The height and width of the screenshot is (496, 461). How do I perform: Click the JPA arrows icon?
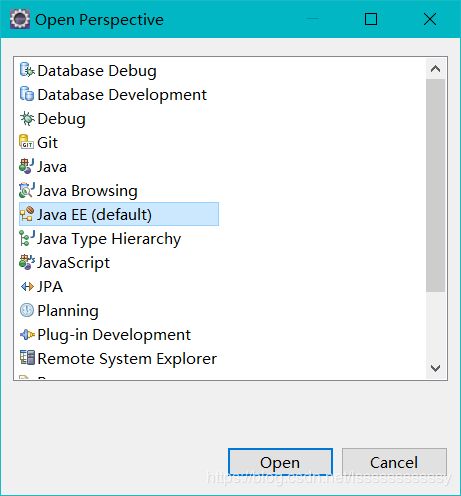27,286
